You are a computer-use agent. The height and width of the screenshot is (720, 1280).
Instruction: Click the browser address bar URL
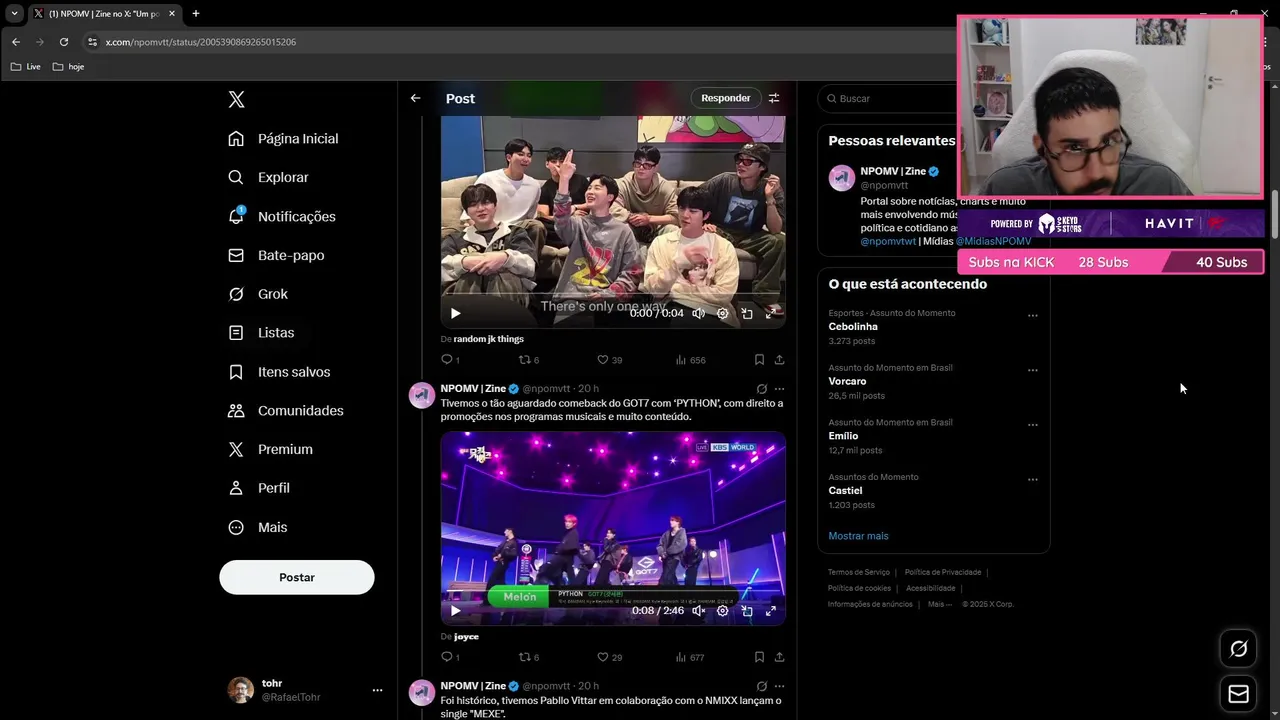point(201,42)
